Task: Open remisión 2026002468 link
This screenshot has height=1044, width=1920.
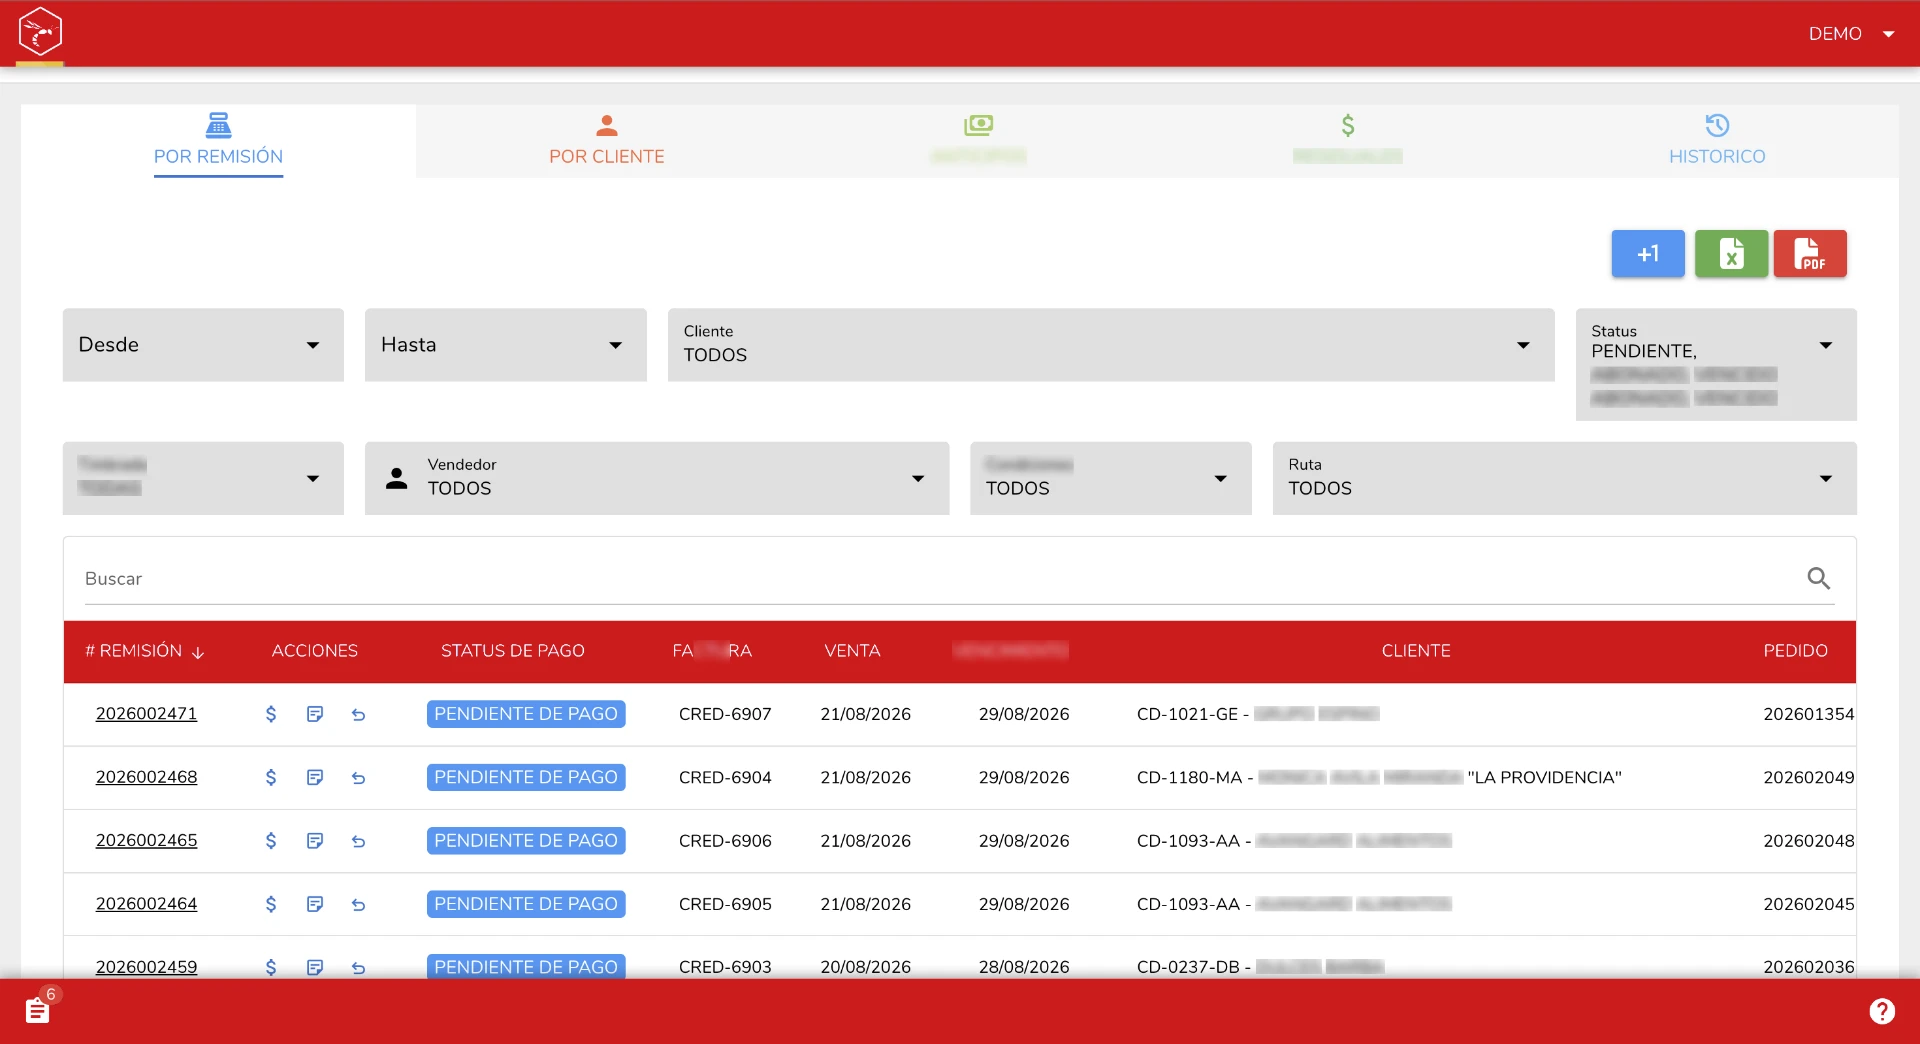Action: tap(146, 777)
